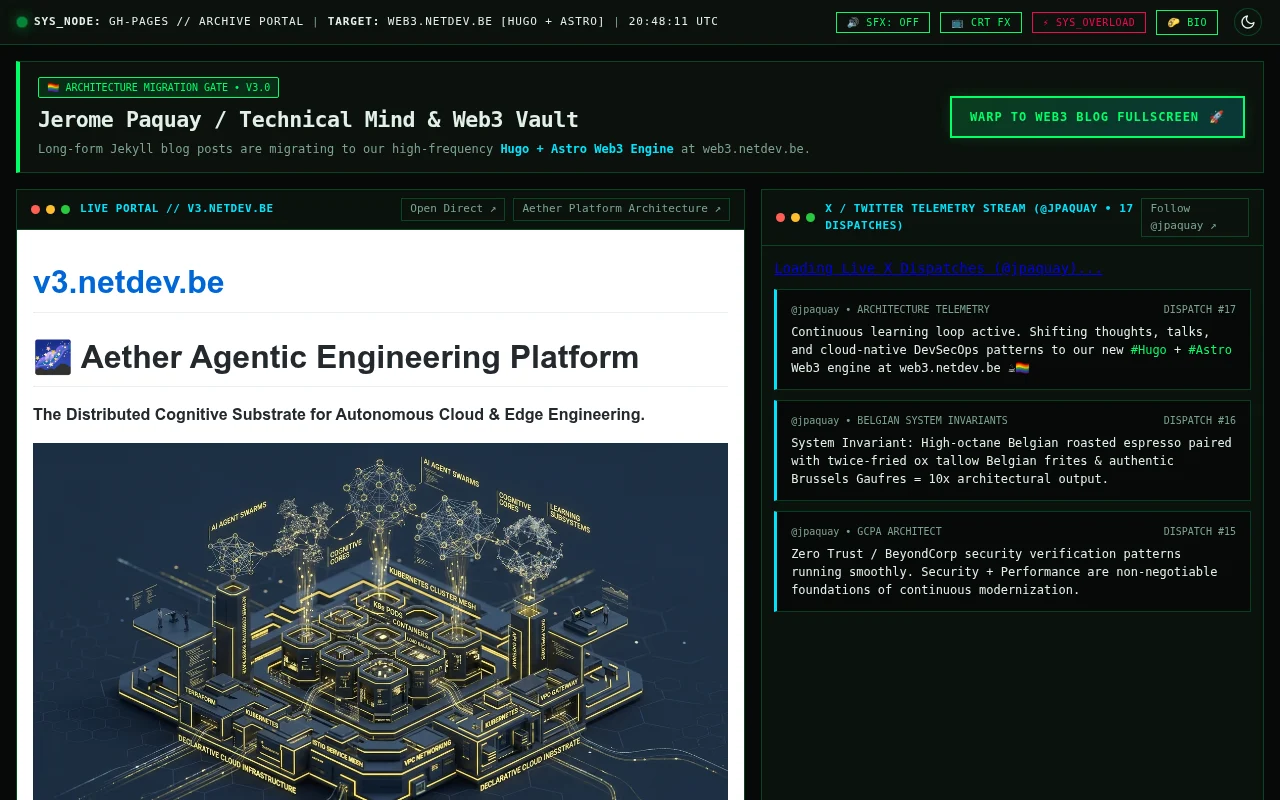Image resolution: width=1280 pixels, height=800 pixels.
Task: Click the galaxy emoji beside the Aether heading
Action: pyautogui.click(x=52, y=357)
